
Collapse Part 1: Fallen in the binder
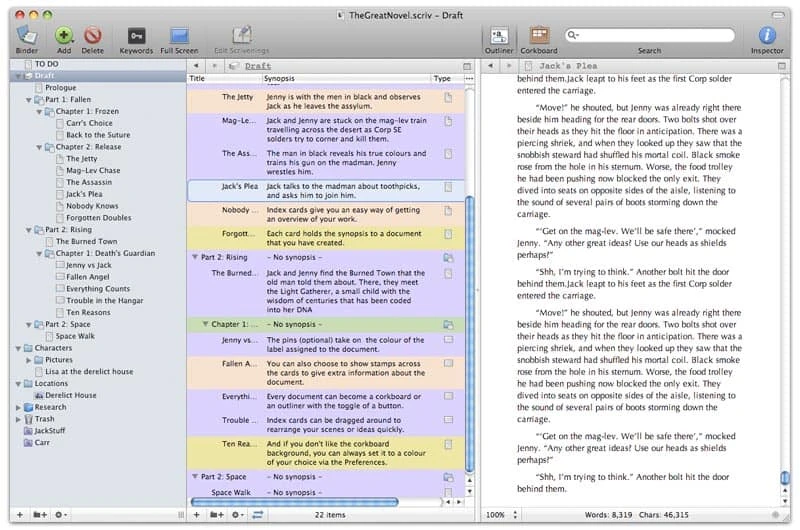click(29, 100)
